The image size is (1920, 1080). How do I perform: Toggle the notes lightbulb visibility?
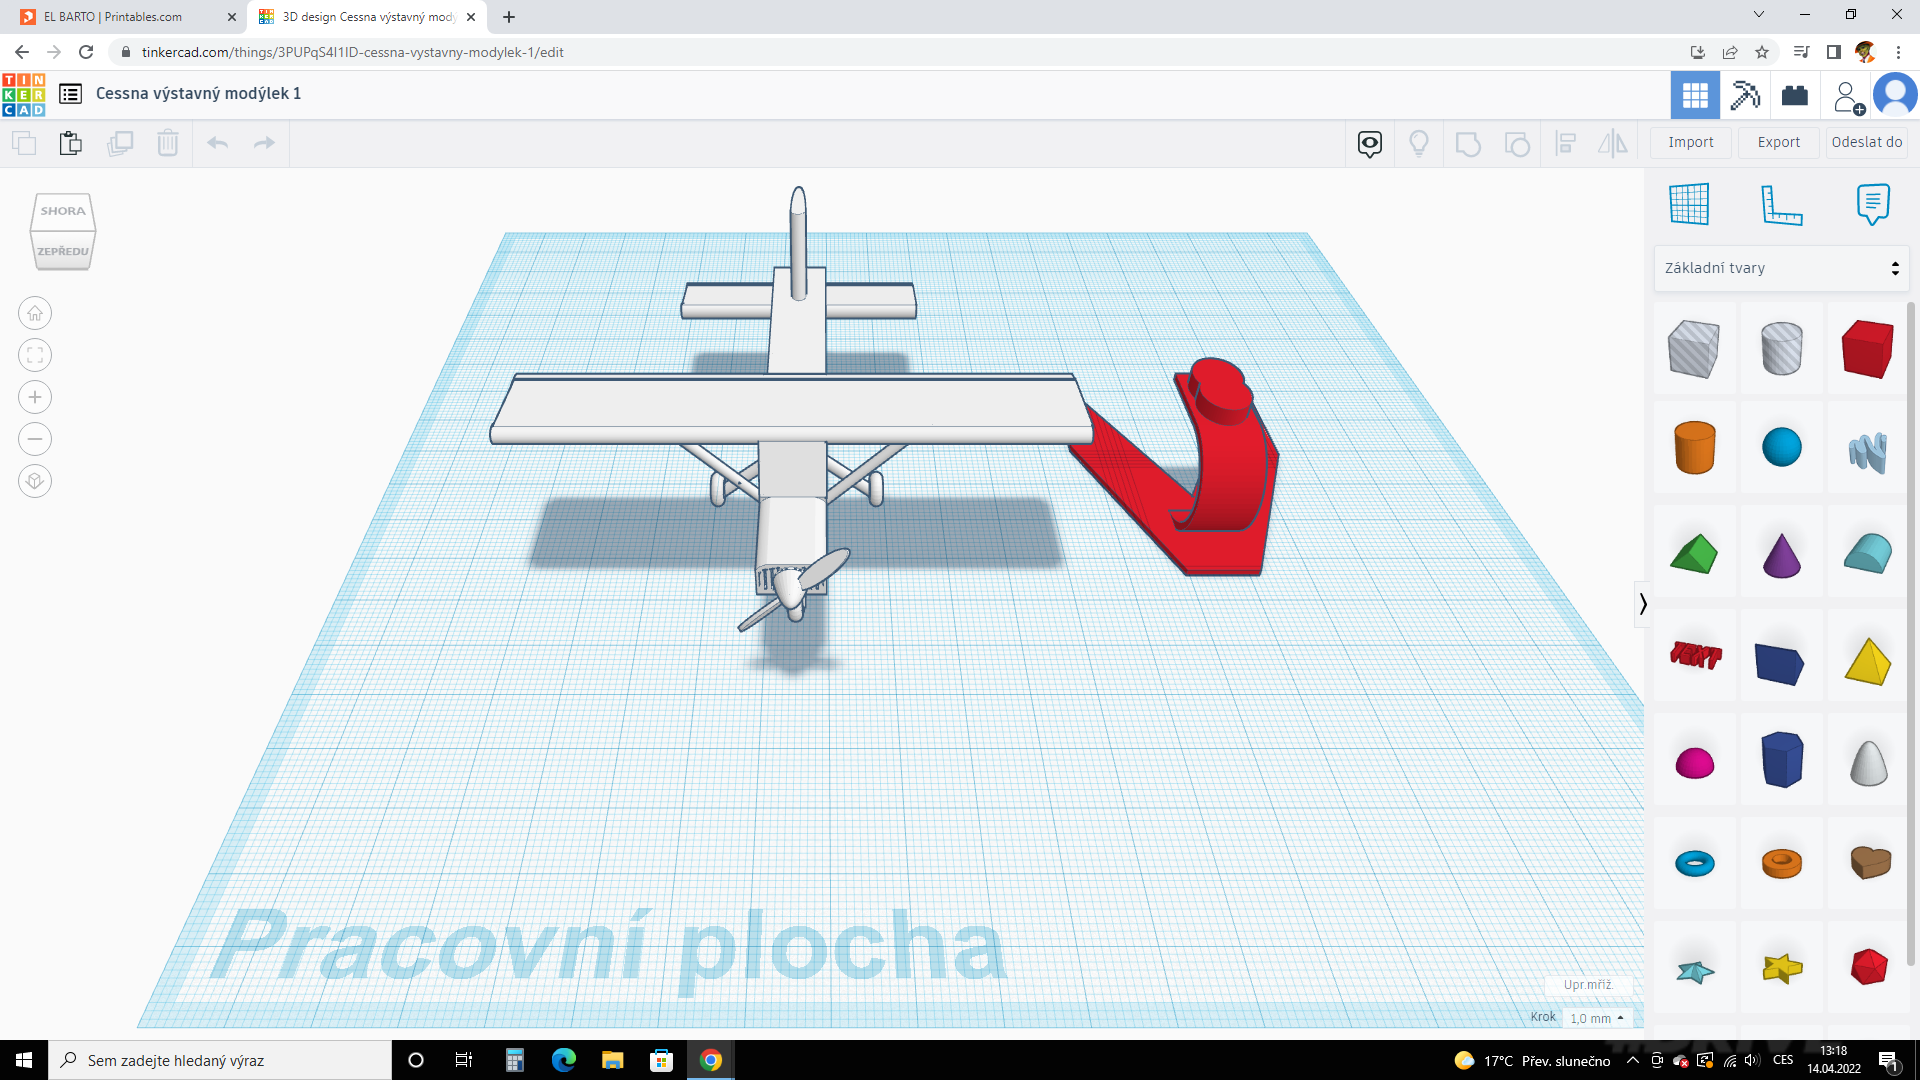pos(1419,144)
